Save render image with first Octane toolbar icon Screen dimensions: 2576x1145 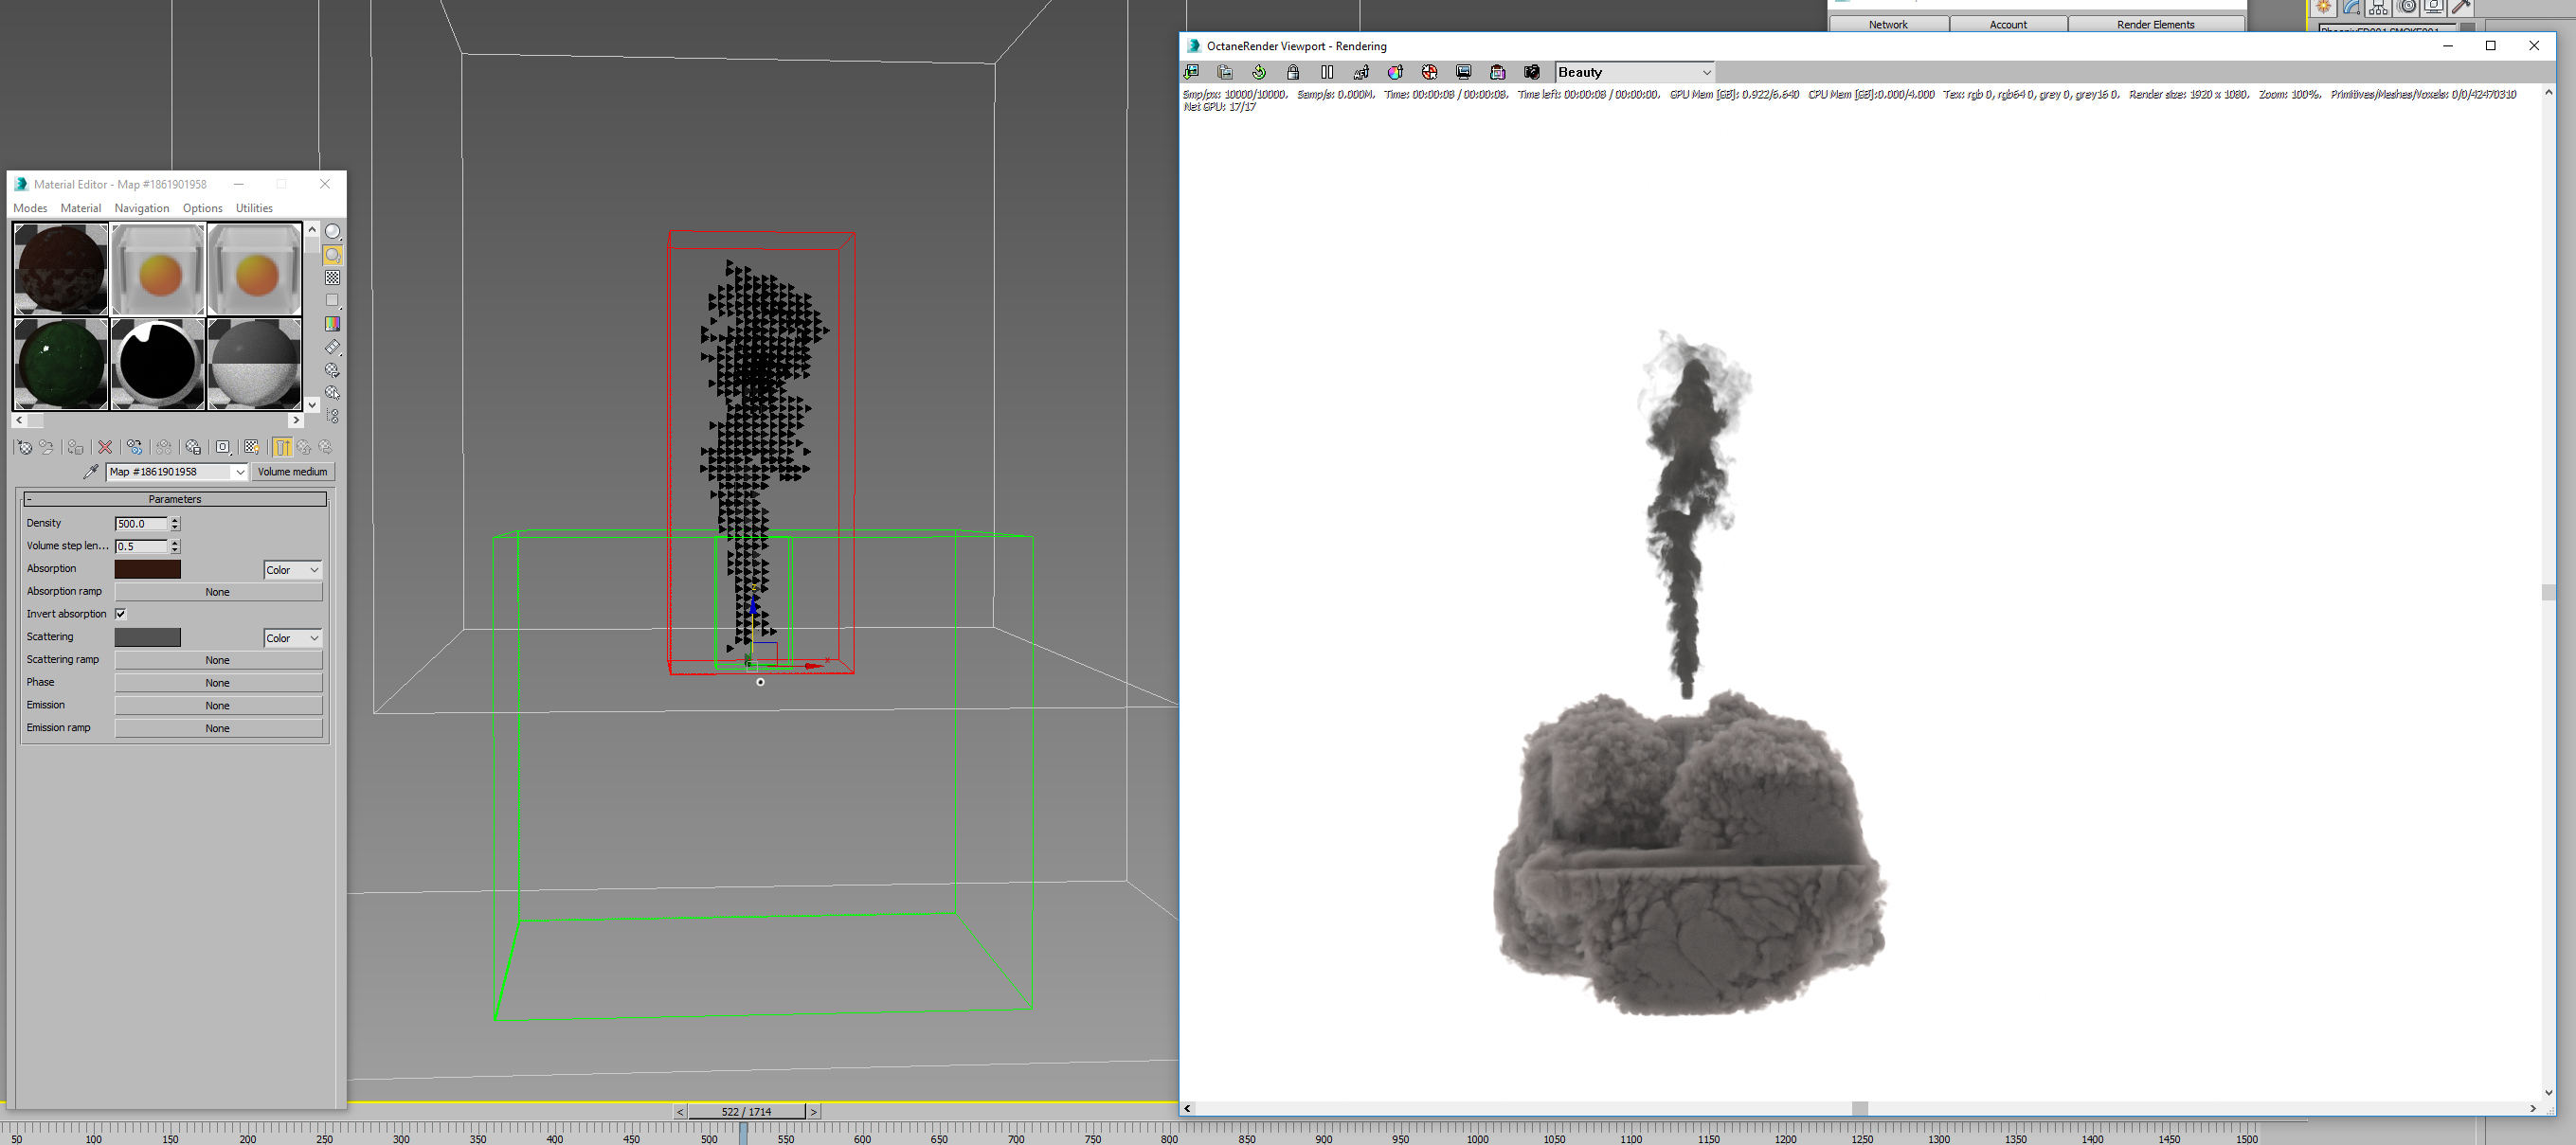tap(1191, 72)
